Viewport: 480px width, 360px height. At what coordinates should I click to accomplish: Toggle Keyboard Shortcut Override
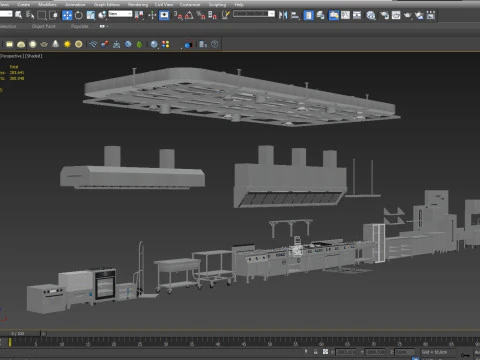point(164,15)
